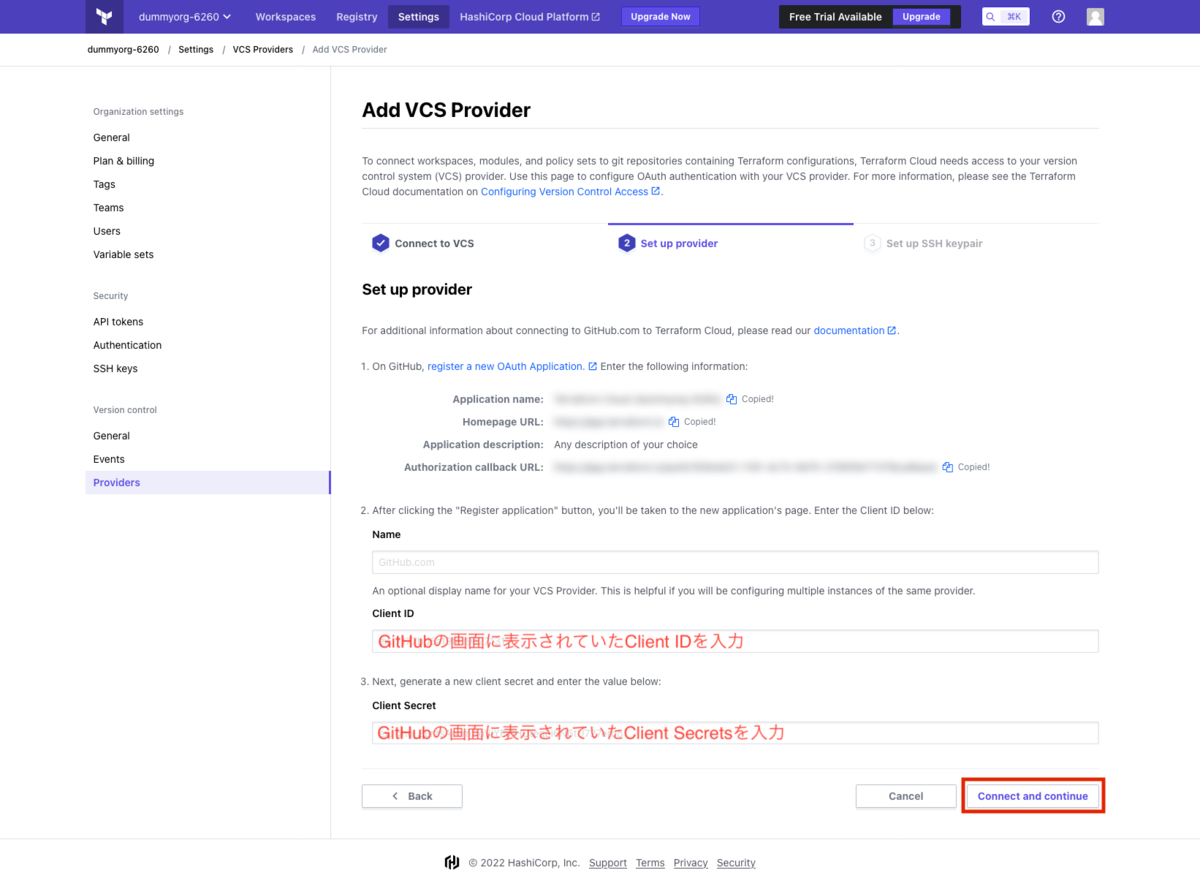Click the checkmark icon of Connect to VCS
The height and width of the screenshot is (870, 1200).
click(380, 243)
